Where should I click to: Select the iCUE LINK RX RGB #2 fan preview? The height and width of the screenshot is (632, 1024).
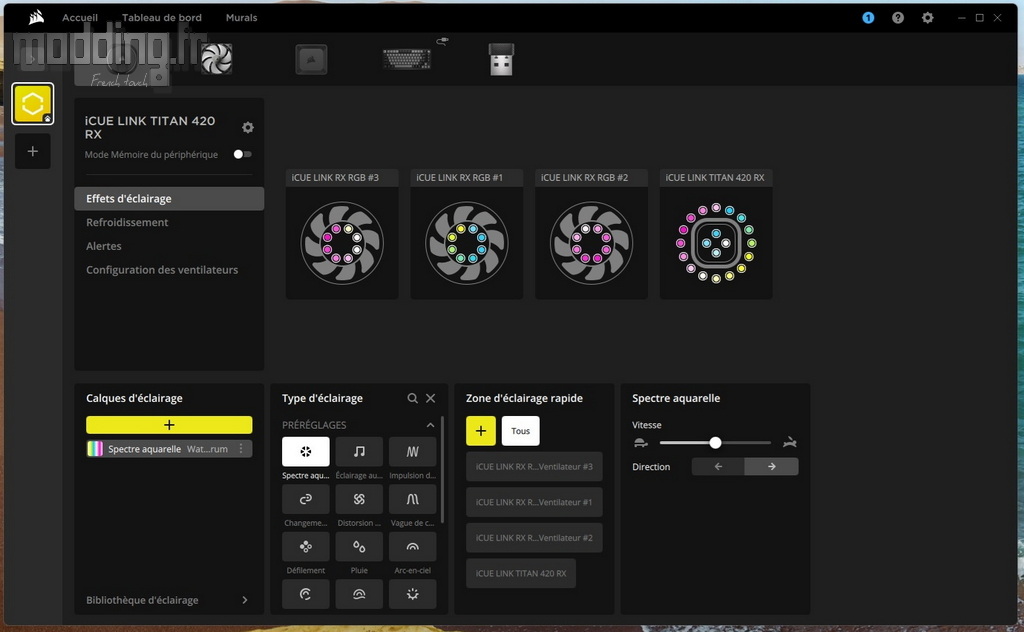(x=592, y=234)
